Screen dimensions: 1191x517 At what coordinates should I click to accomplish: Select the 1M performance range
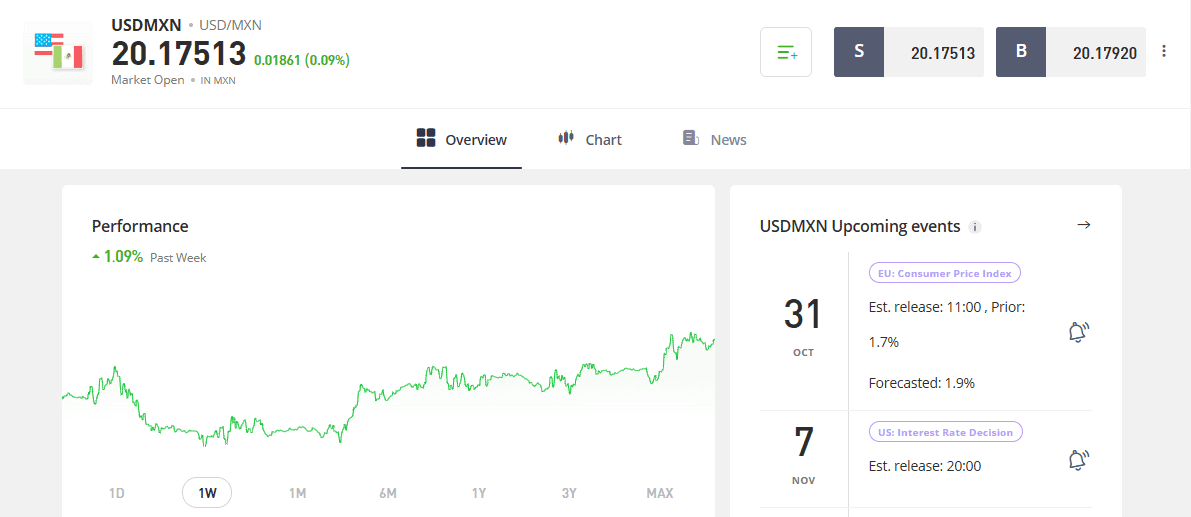[297, 493]
